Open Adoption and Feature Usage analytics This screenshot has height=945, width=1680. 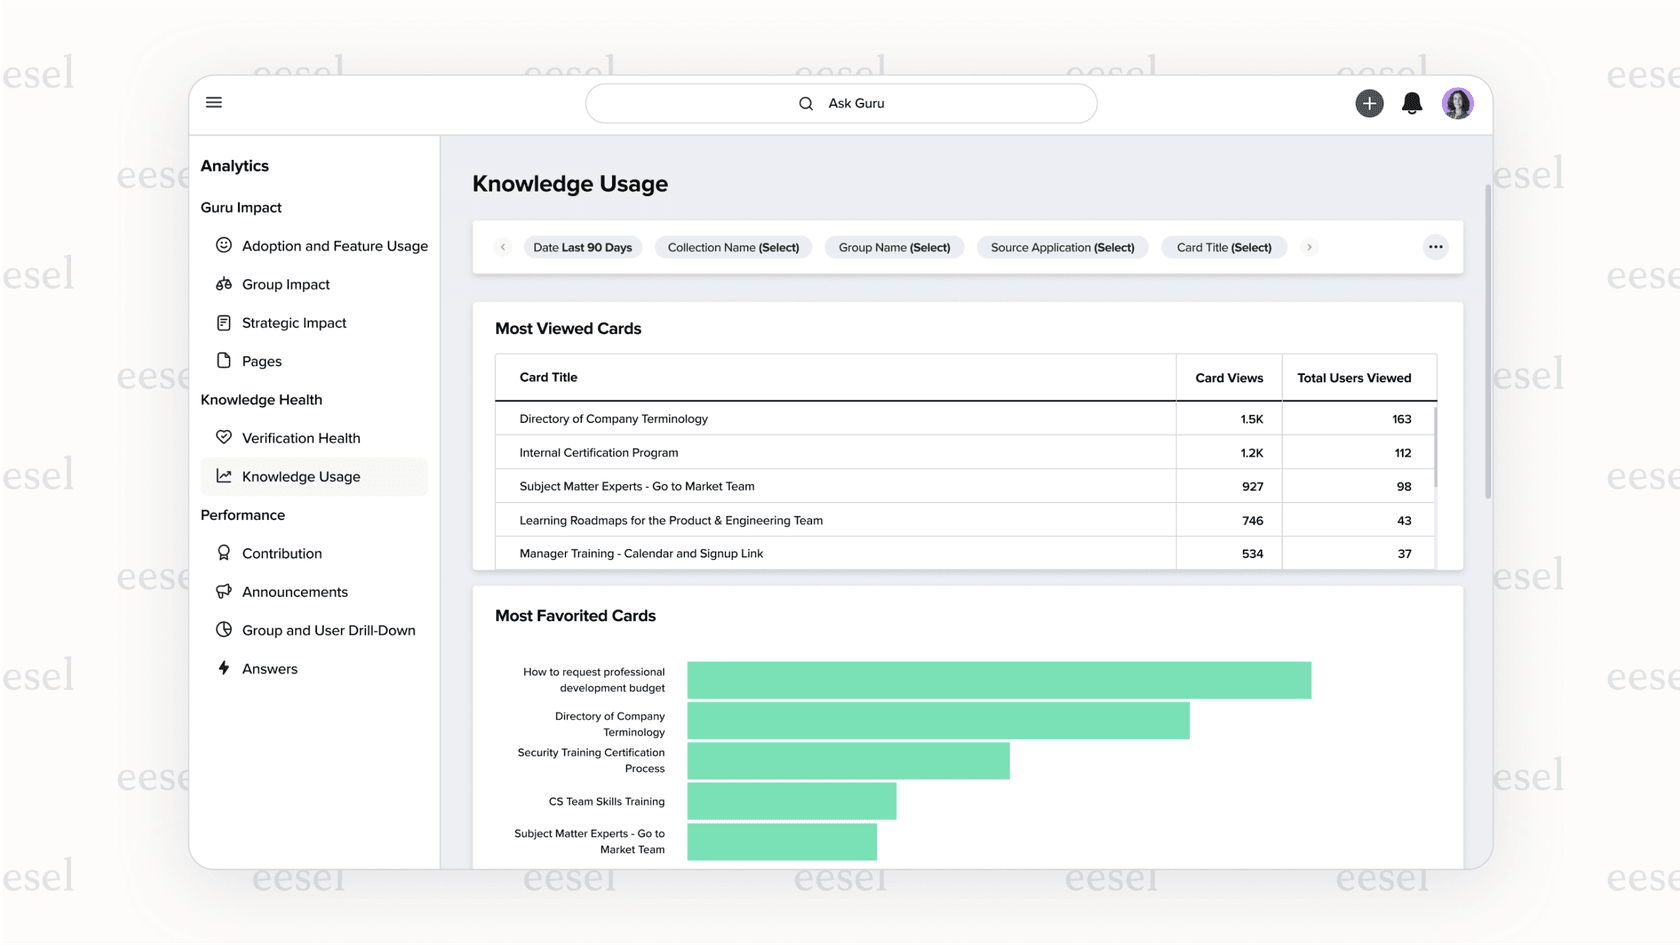(x=334, y=245)
